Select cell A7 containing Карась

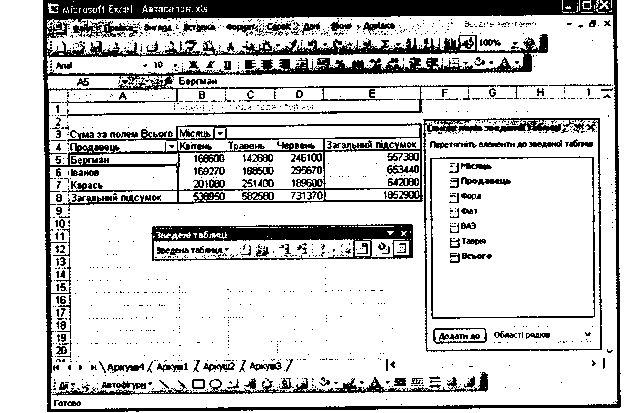(122, 185)
